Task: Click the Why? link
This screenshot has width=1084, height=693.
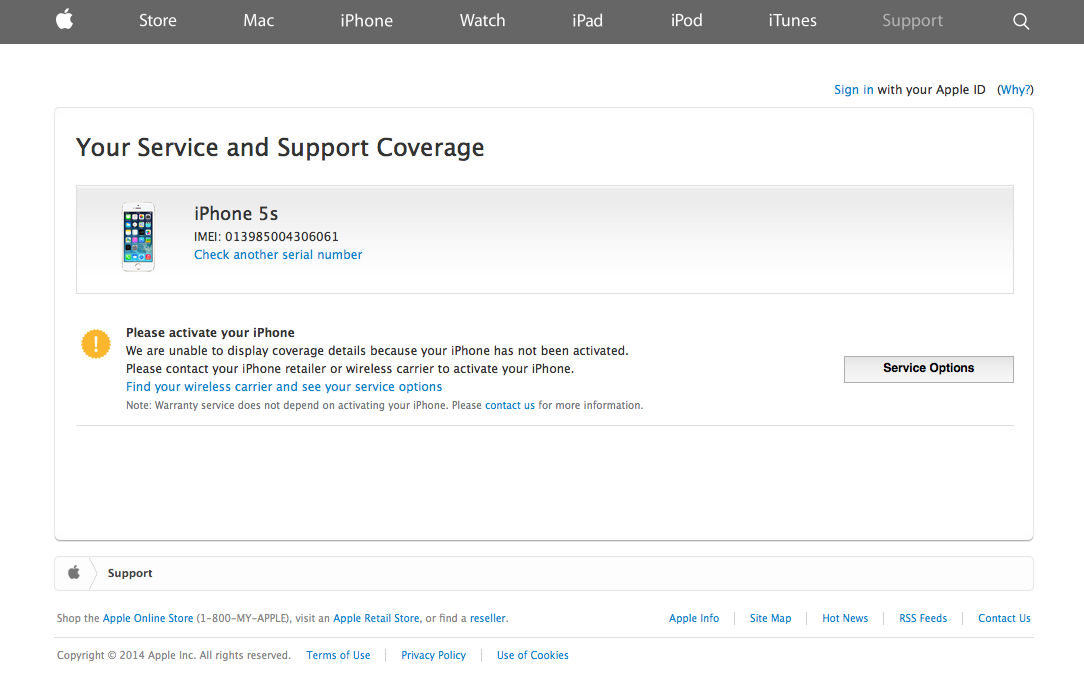Action: tap(1016, 90)
